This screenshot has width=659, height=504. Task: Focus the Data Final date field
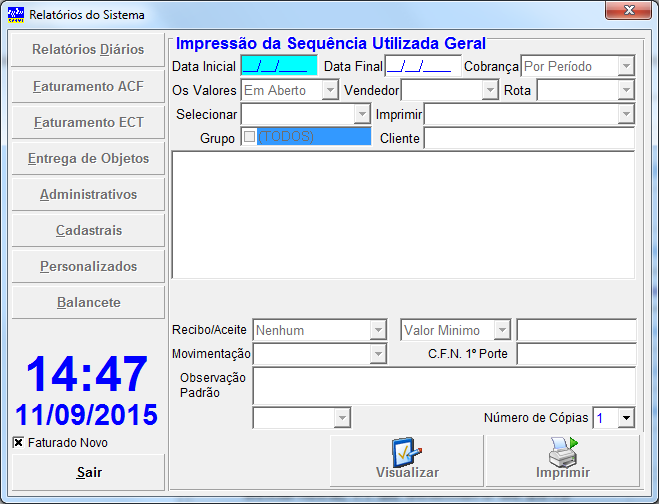coord(423,66)
